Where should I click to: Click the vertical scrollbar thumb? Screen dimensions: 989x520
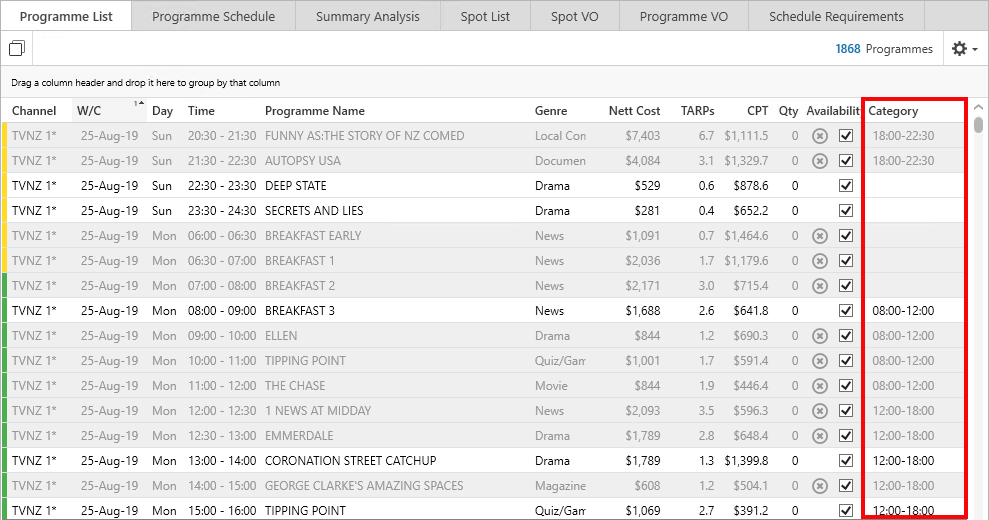[978, 124]
